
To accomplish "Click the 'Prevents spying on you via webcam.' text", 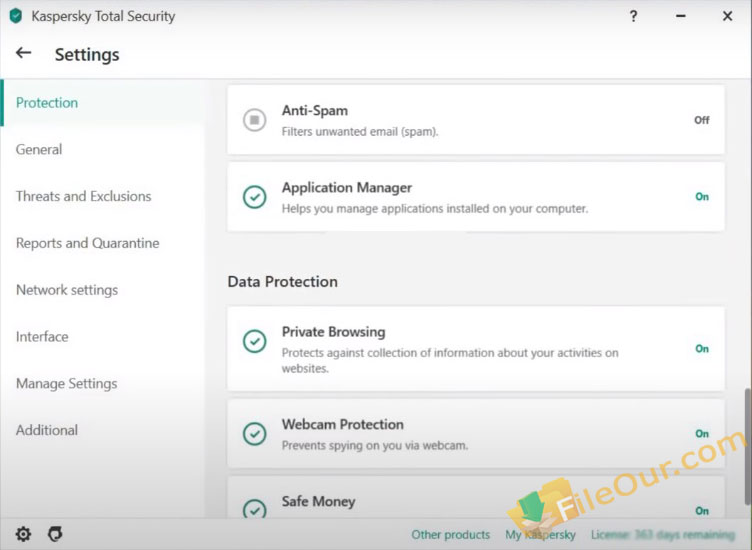I will pyautogui.click(x=375, y=445).
